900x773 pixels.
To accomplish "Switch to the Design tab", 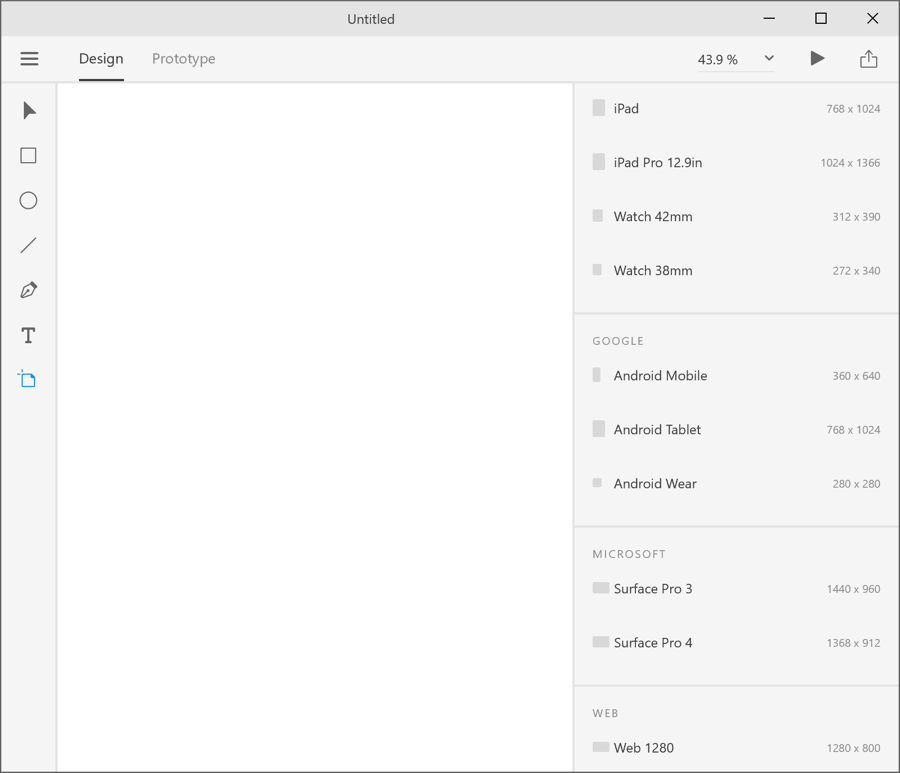I will coord(101,59).
